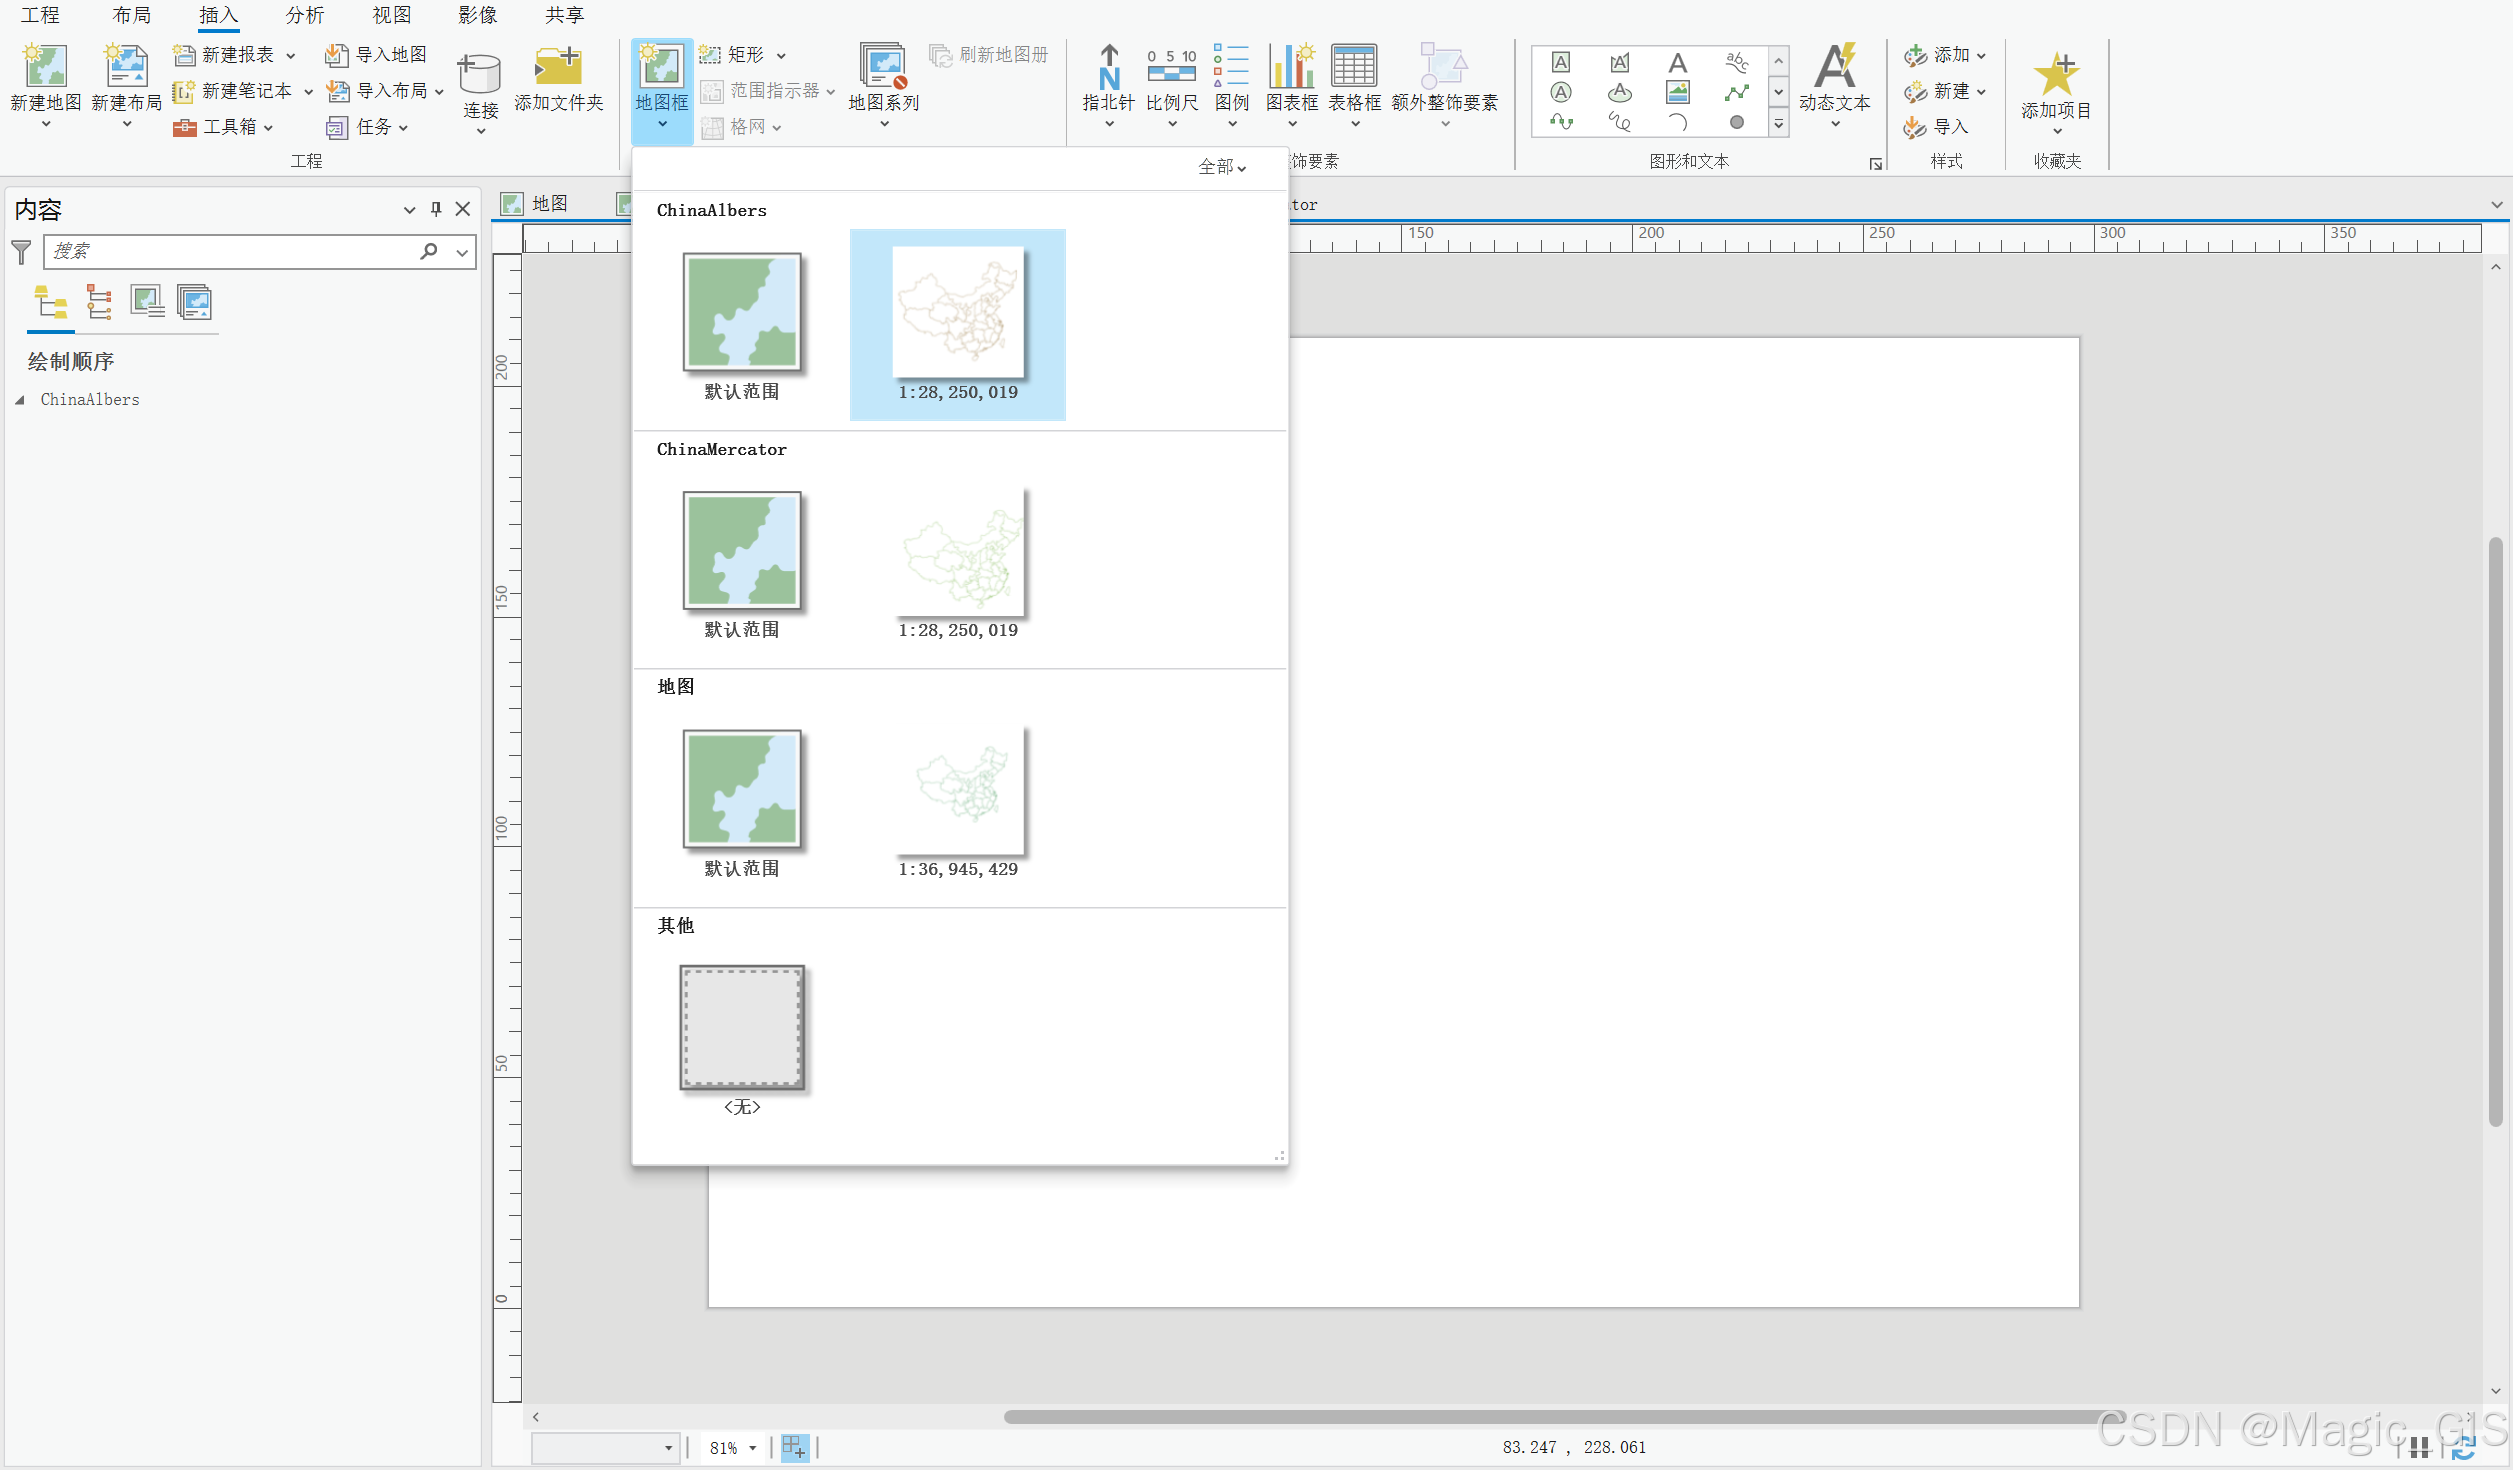
Task: Switch Contents to list by drawing order
Action: coord(50,302)
